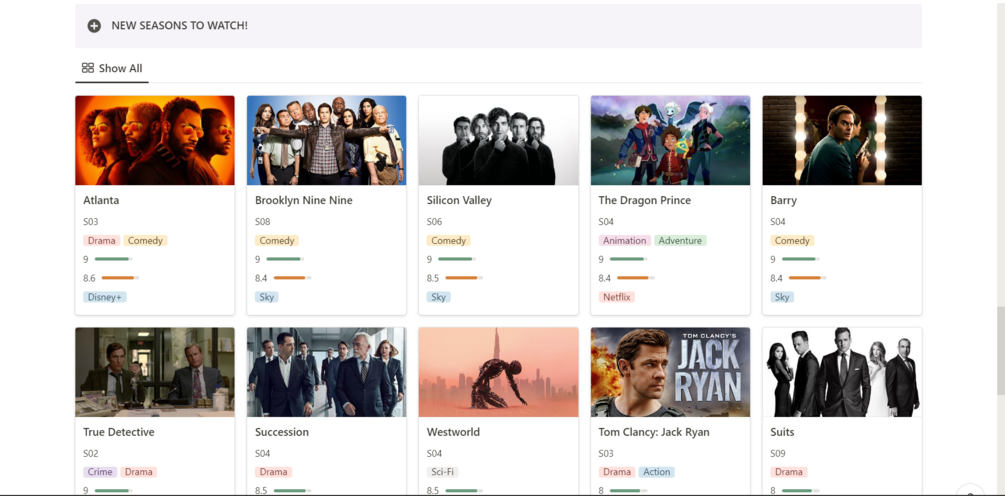
Task: Click the Sky tag on Barry card
Action: pyautogui.click(x=782, y=297)
